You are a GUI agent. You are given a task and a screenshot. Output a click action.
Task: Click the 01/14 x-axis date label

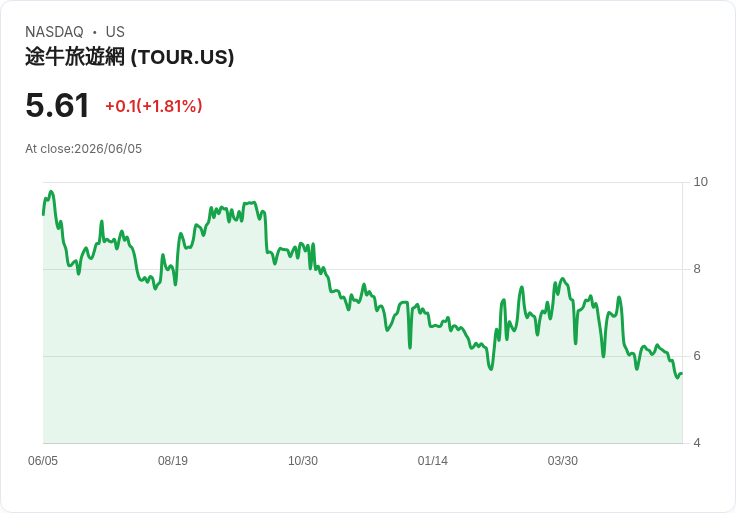[x=432, y=461]
